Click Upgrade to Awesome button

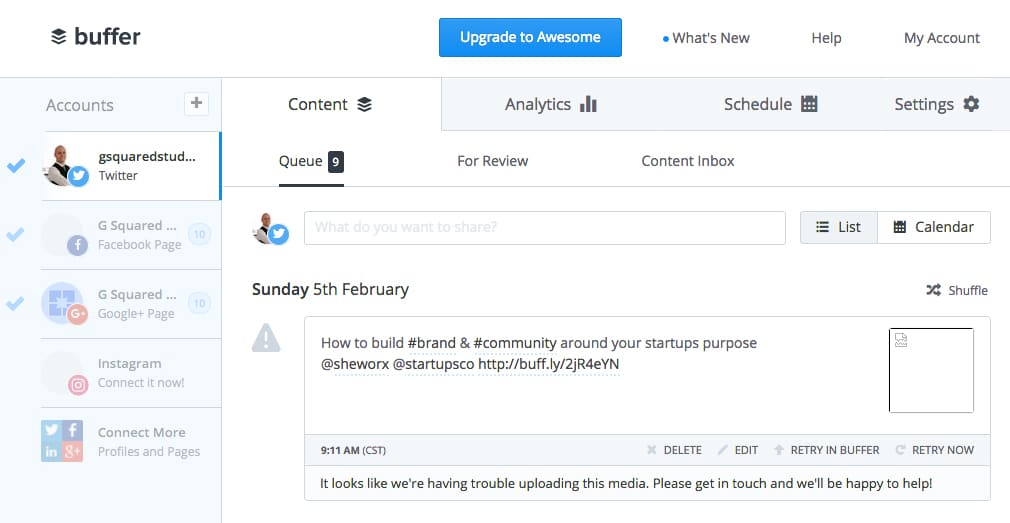(530, 37)
